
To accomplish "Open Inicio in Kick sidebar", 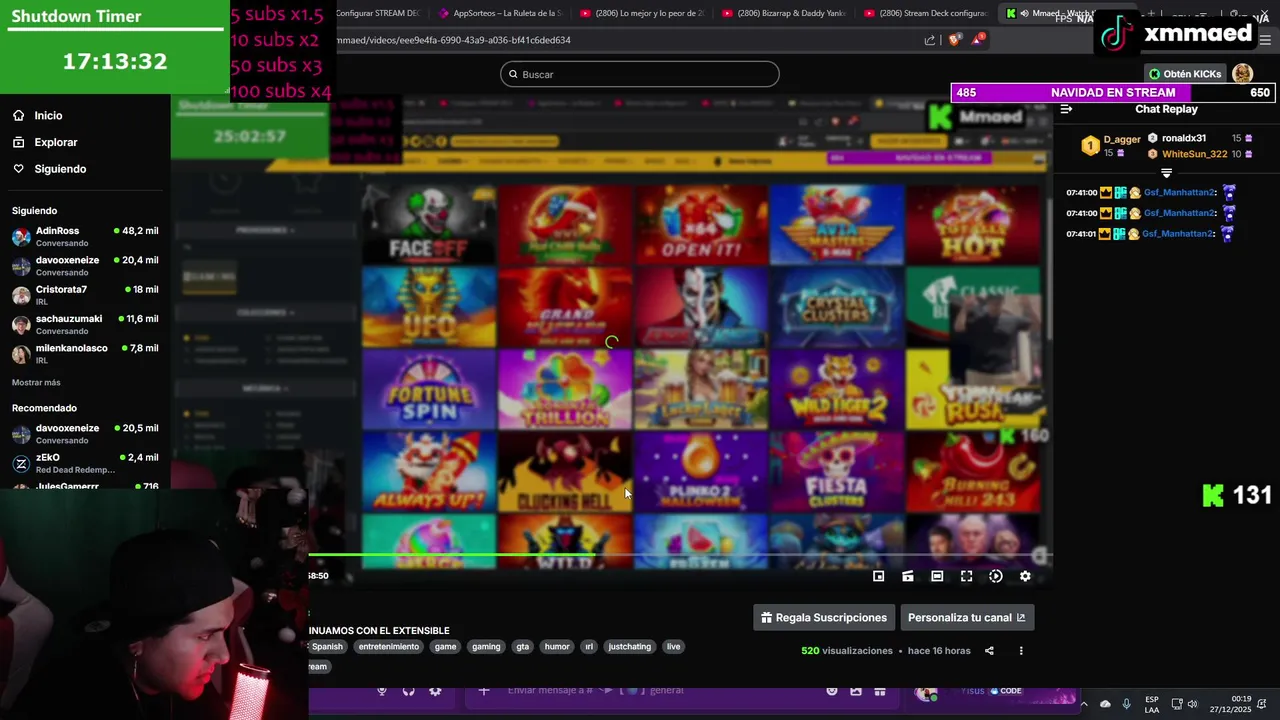I will point(48,116).
